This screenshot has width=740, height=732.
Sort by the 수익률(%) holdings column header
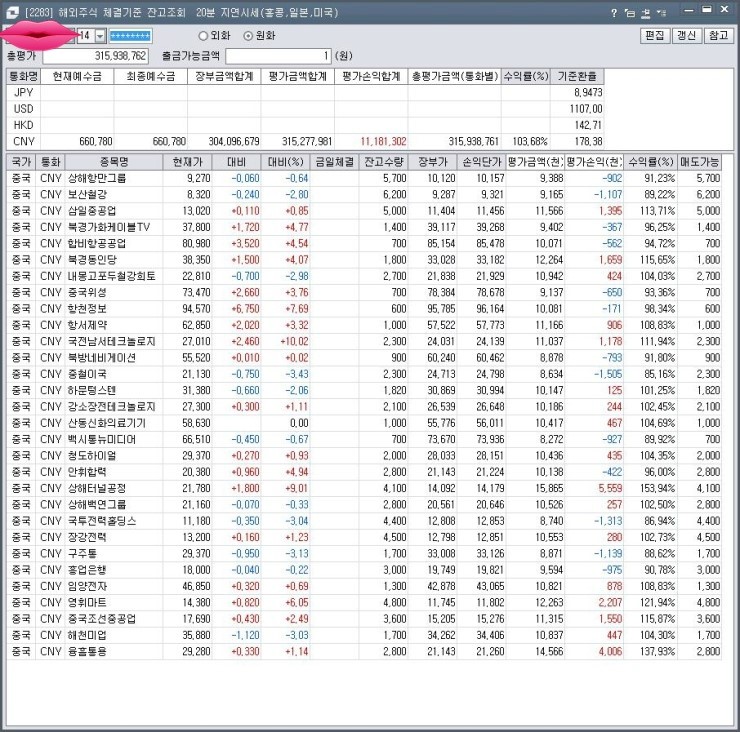click(x=650, y=162)
